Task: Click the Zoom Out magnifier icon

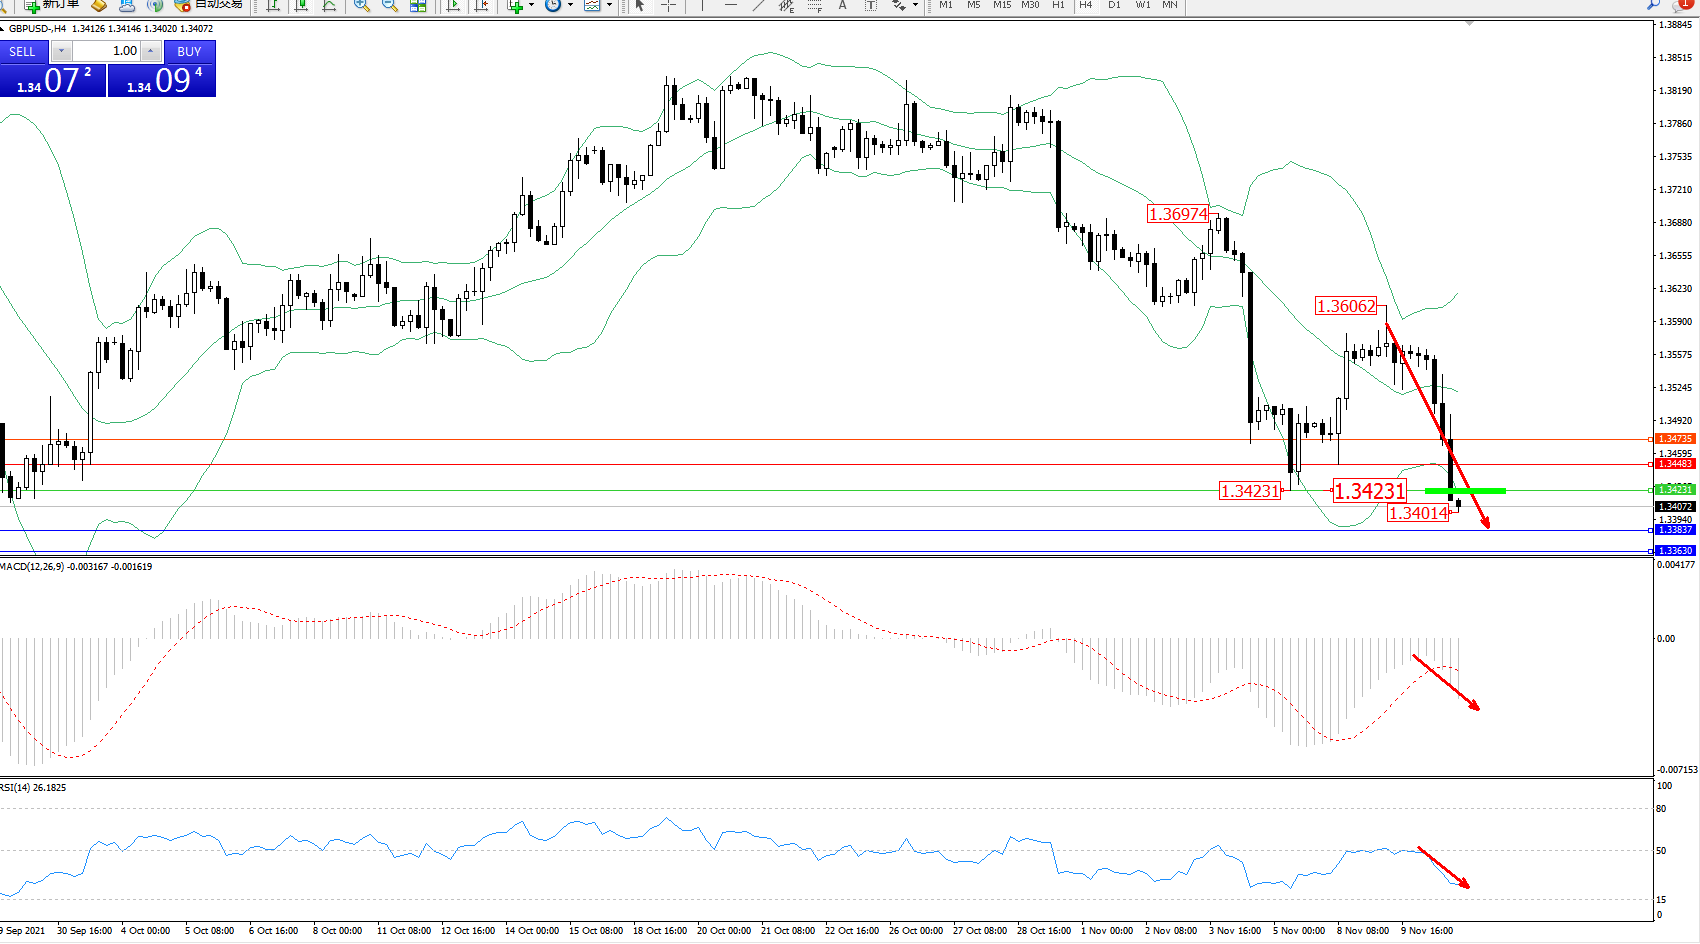Action: click(x=389, y=5)
